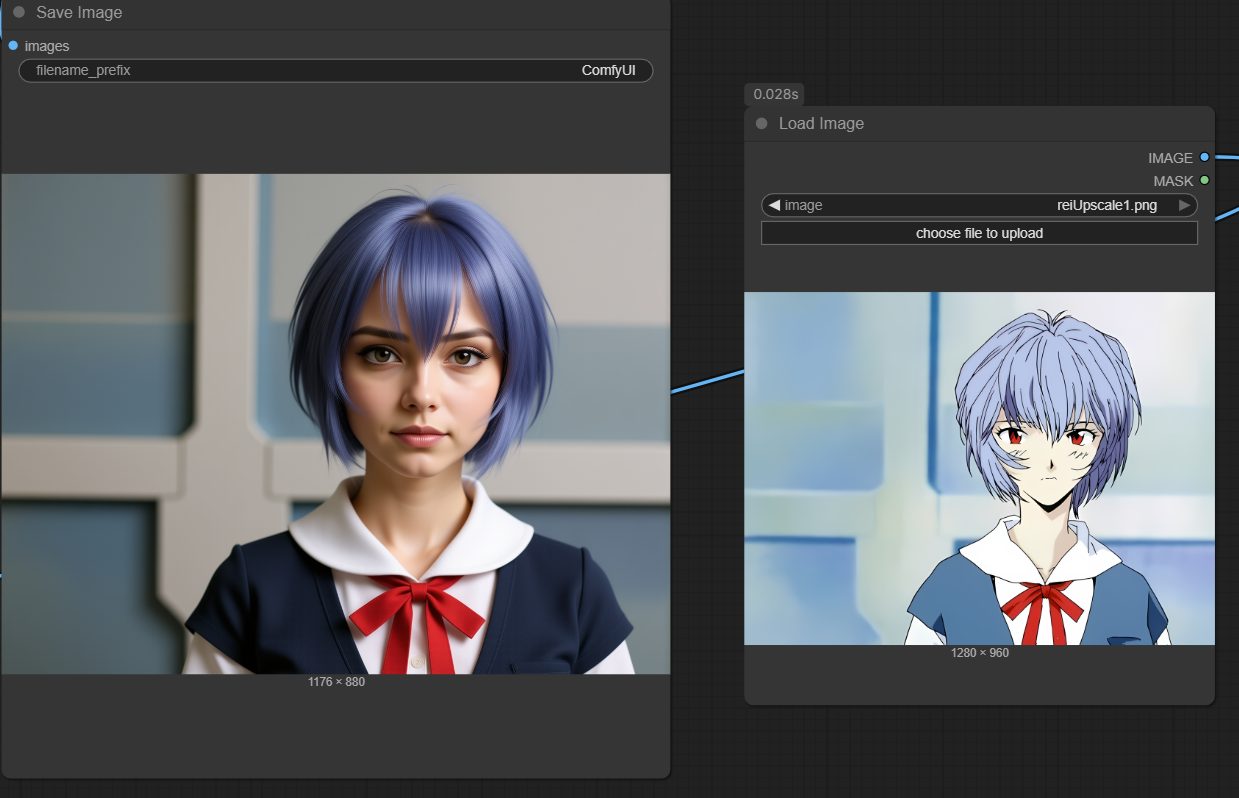
Task: Select the Save Image node title
Action: click(79, 13)
